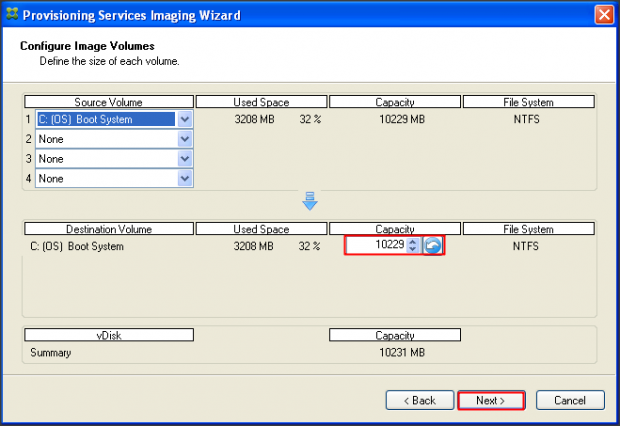Viewport: 620px width, 426px height.
Task: Cancel the imaging wizard
Action: click(570, 400)
